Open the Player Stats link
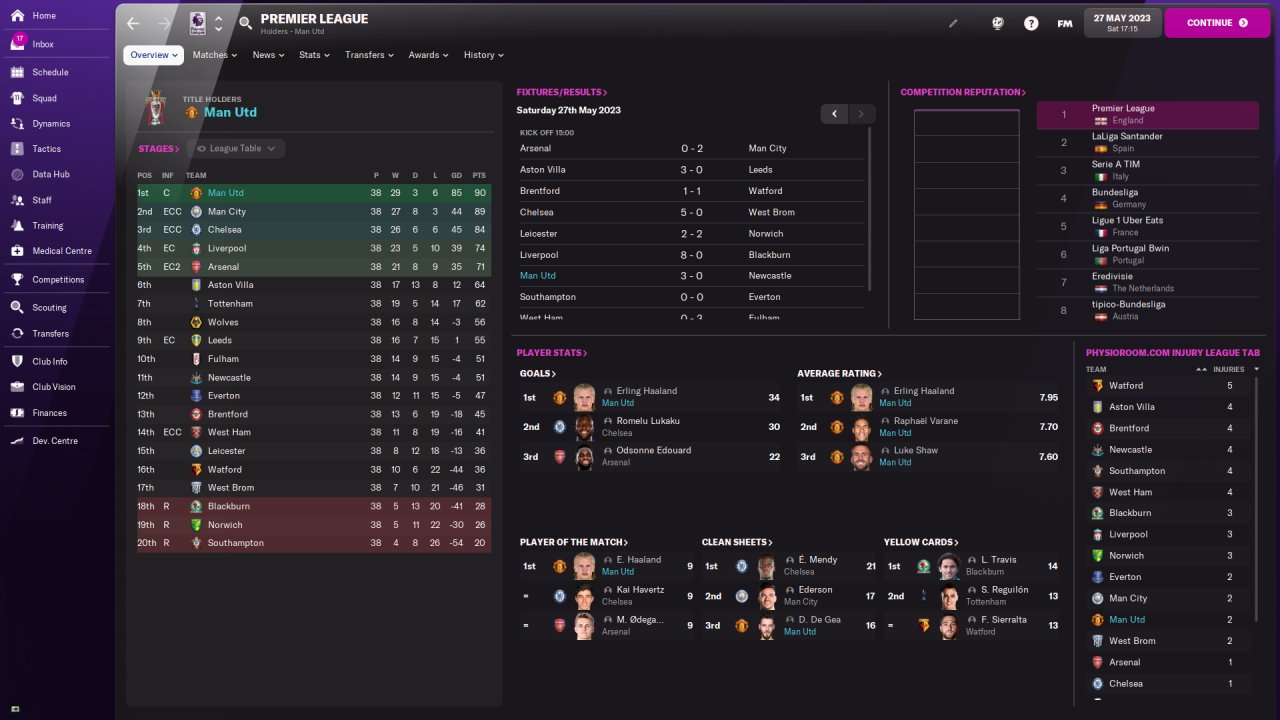The height and width of the screenshot is (720, 1280). tap(552, 353)
